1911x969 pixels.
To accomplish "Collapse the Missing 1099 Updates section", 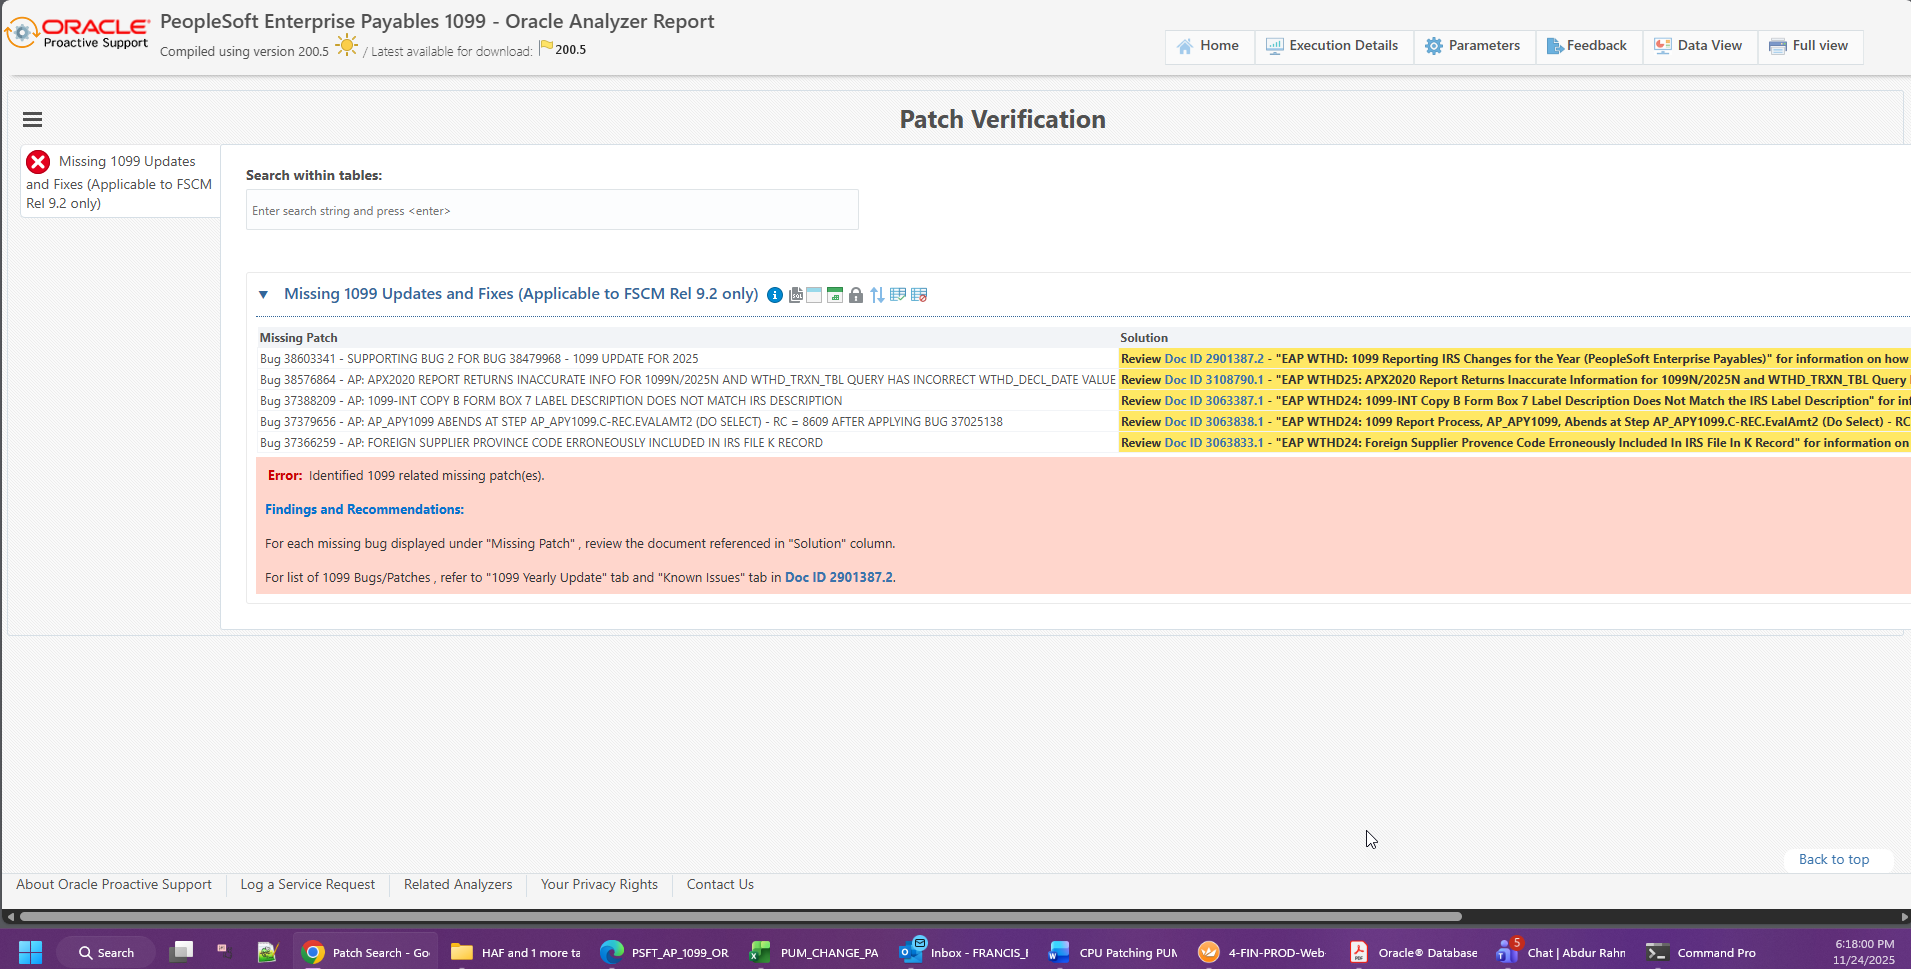I will (x=264, y=295).
